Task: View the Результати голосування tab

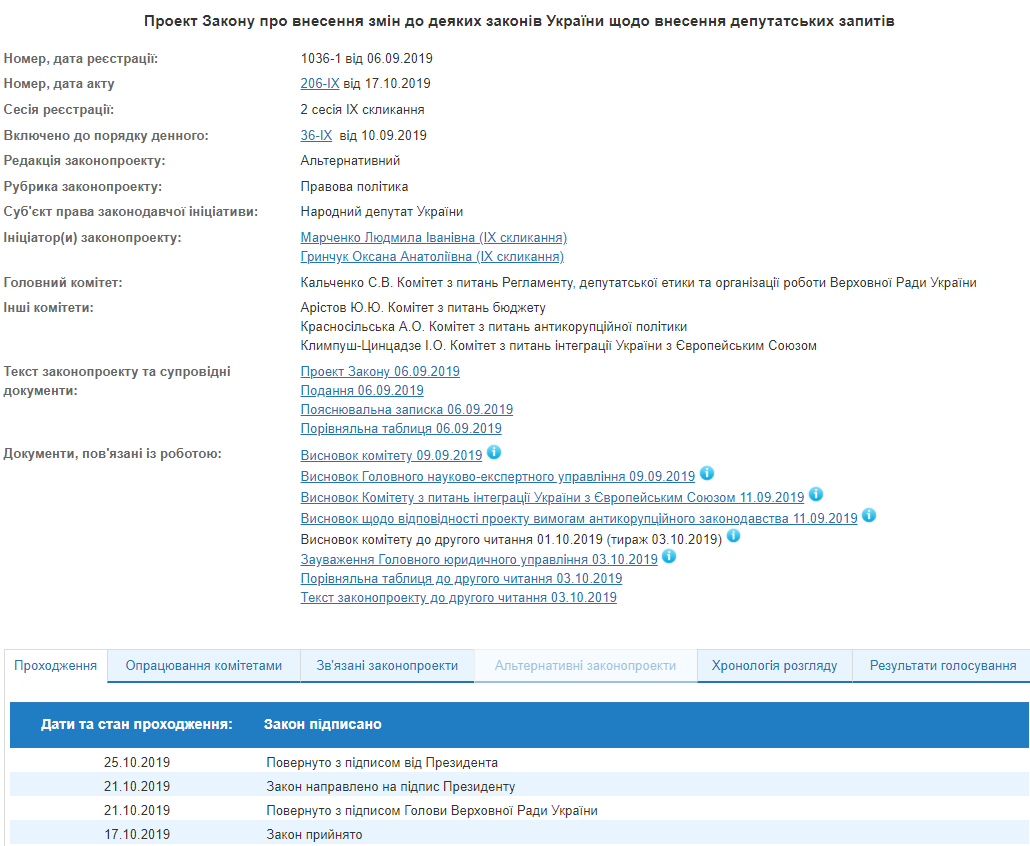Action: (940, 664)
